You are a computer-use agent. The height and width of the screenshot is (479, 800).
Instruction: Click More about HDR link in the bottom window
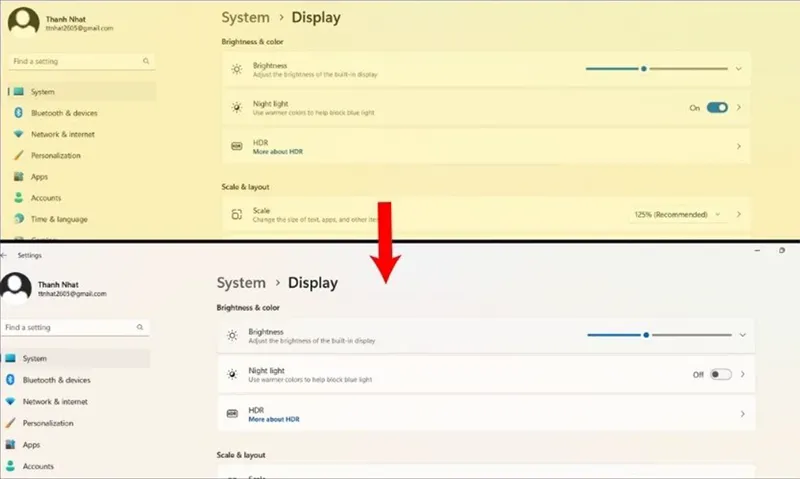pyautogui.click(x=274, y=419)
